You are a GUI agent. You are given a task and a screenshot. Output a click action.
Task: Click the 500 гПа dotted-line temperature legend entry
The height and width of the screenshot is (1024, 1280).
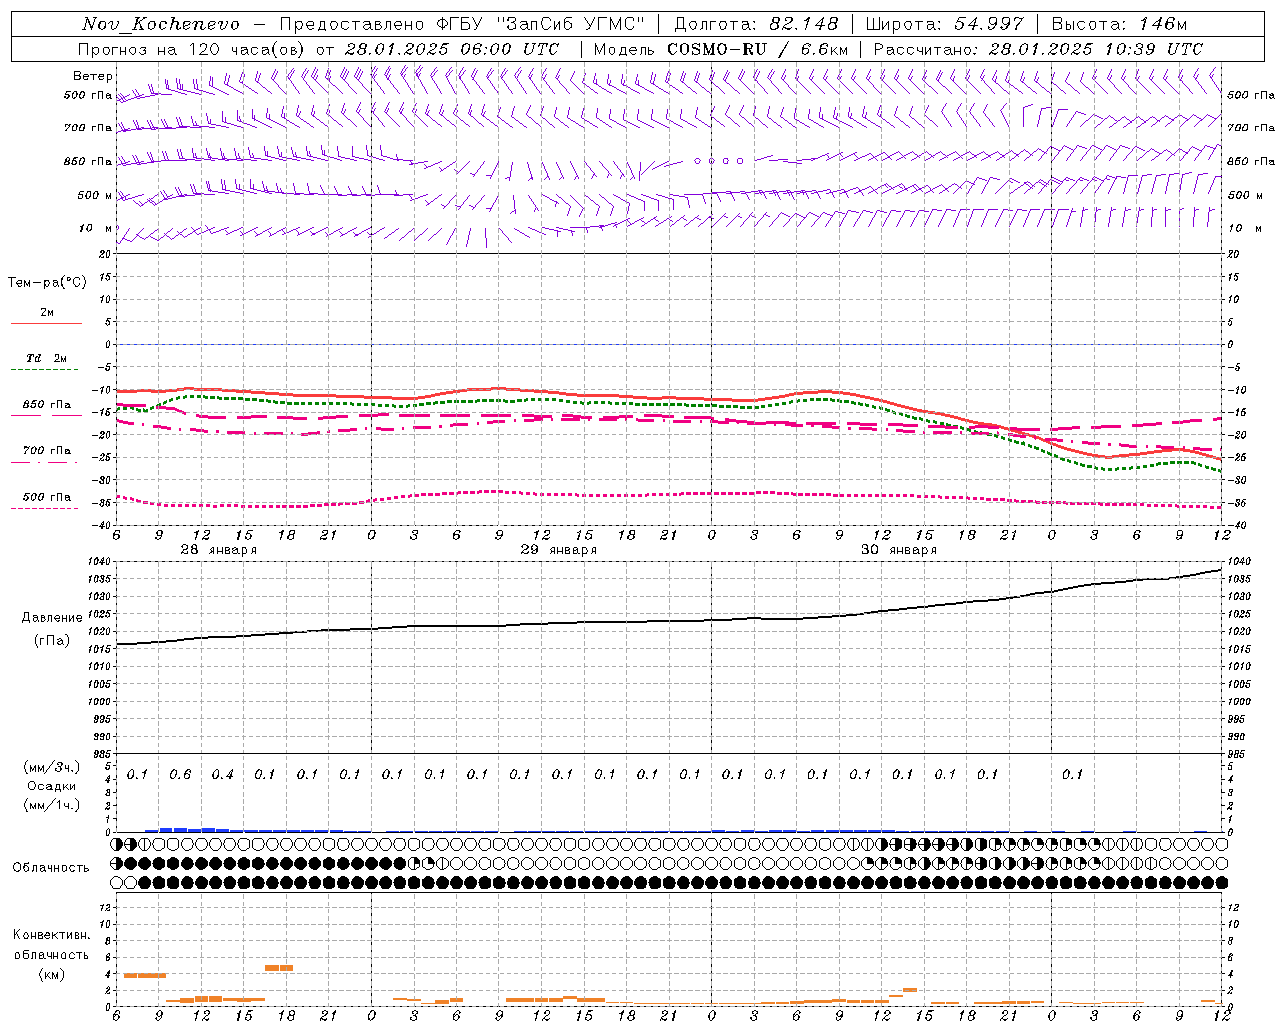(47, 497)
